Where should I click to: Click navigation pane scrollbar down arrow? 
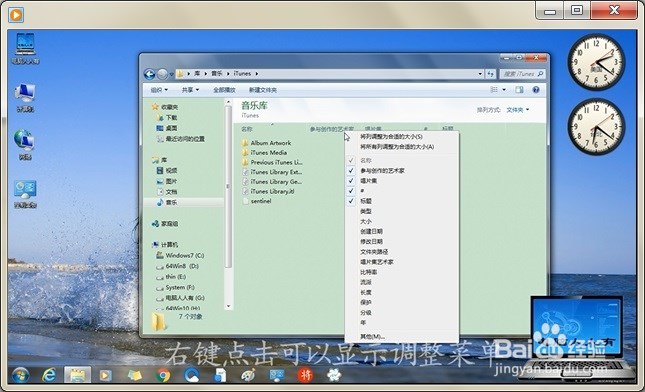(228, 306)
